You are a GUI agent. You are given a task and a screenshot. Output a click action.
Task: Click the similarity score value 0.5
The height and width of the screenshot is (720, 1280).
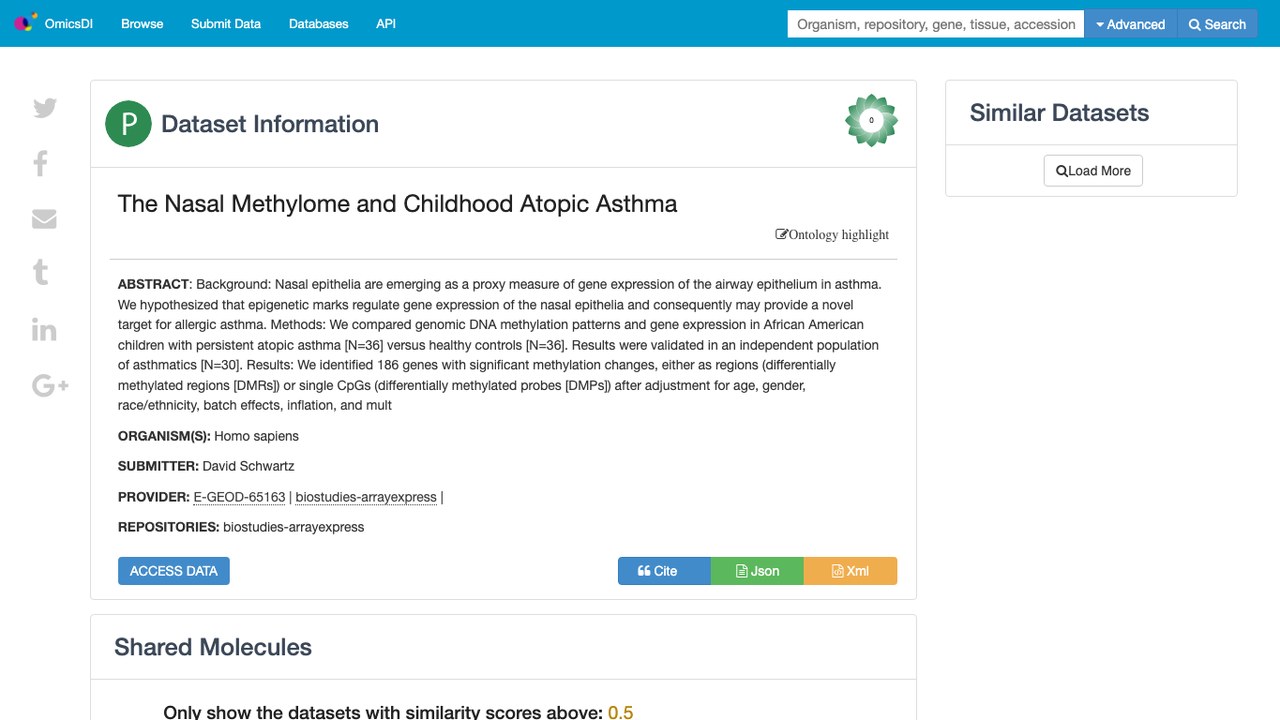pyautogui.click(x=621, y=712)
